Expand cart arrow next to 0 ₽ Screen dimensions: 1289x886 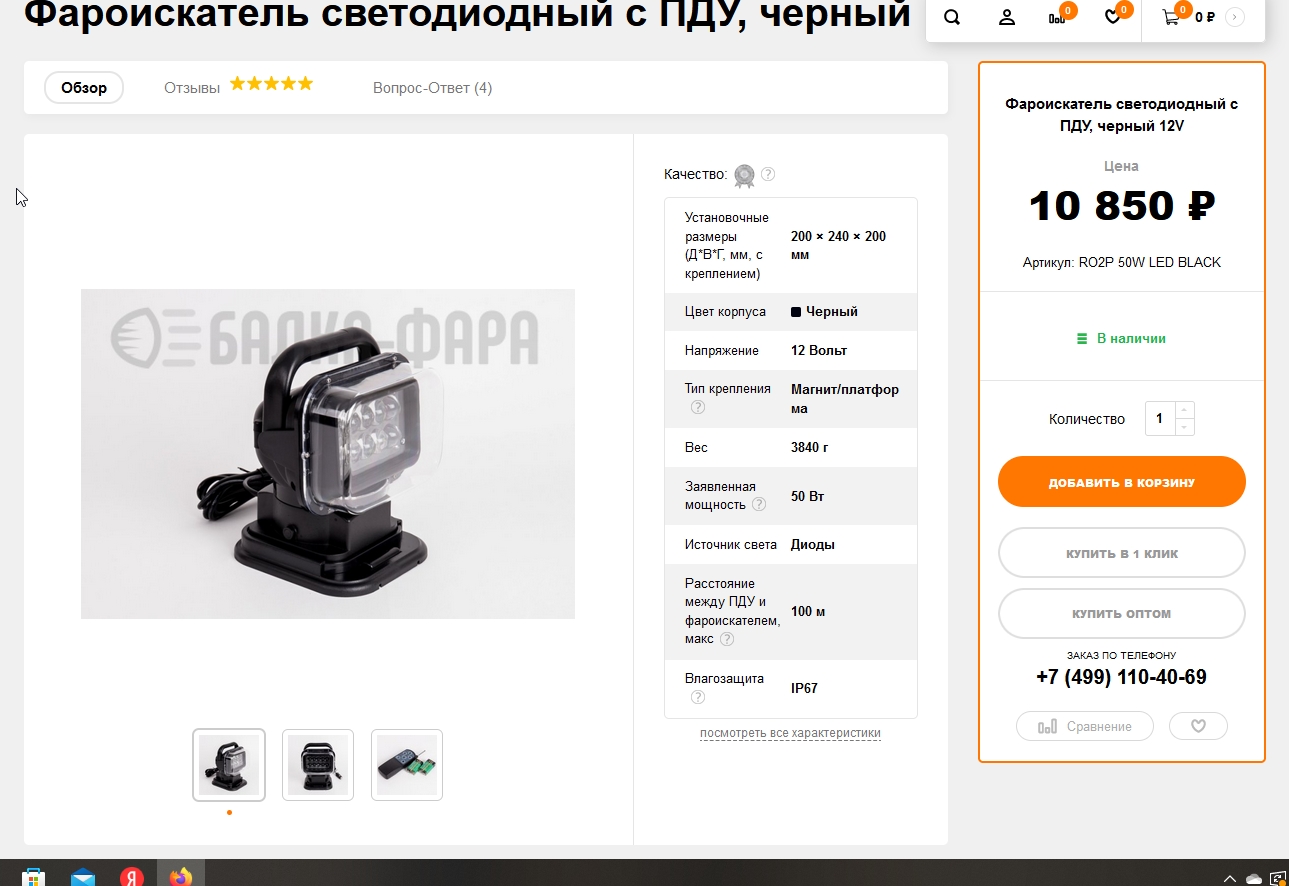coord(1235,17)
